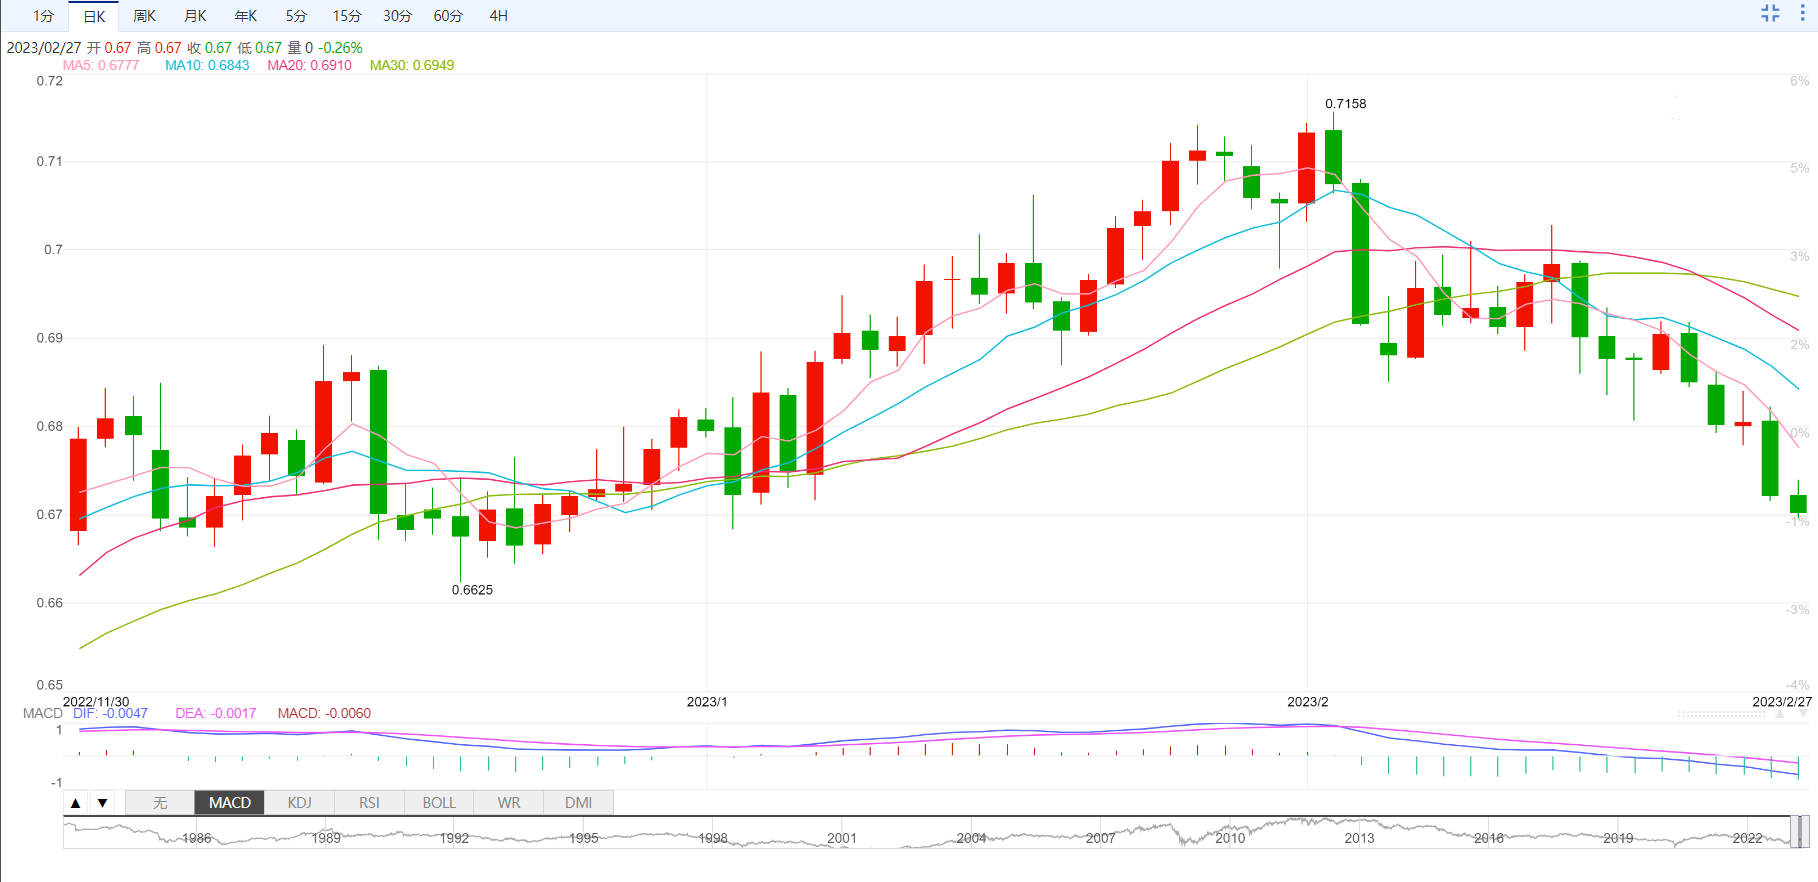The width and height of the screenshot is (1818, 882).
Task: Select the 无 (no indicator) button
Action: pyautogui.click(x=160, y=803)
